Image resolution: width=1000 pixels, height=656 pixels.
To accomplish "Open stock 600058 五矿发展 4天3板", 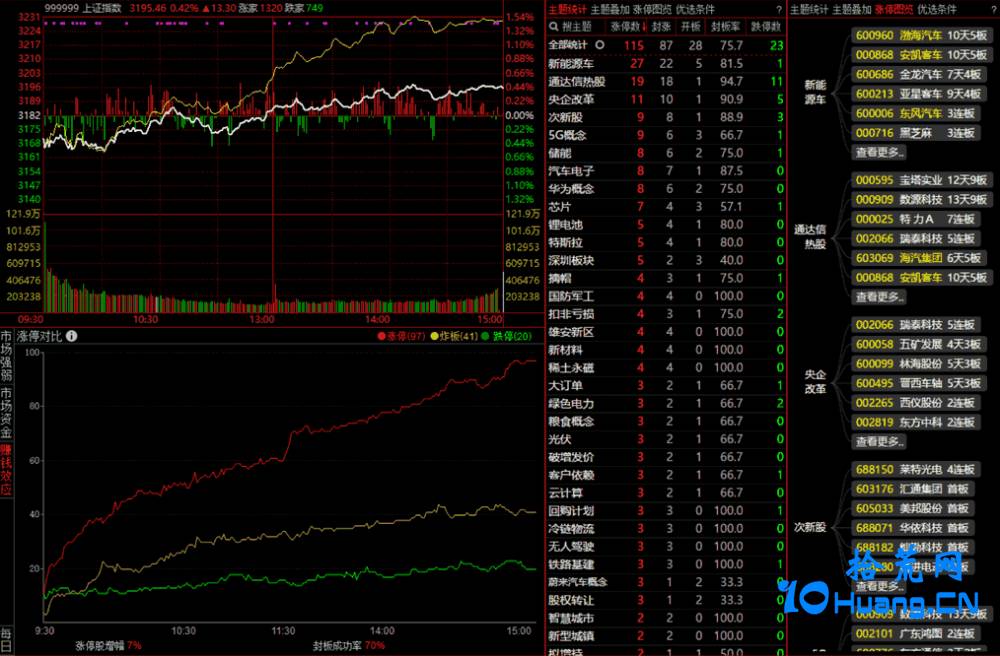I will click(x=918, y=344).
